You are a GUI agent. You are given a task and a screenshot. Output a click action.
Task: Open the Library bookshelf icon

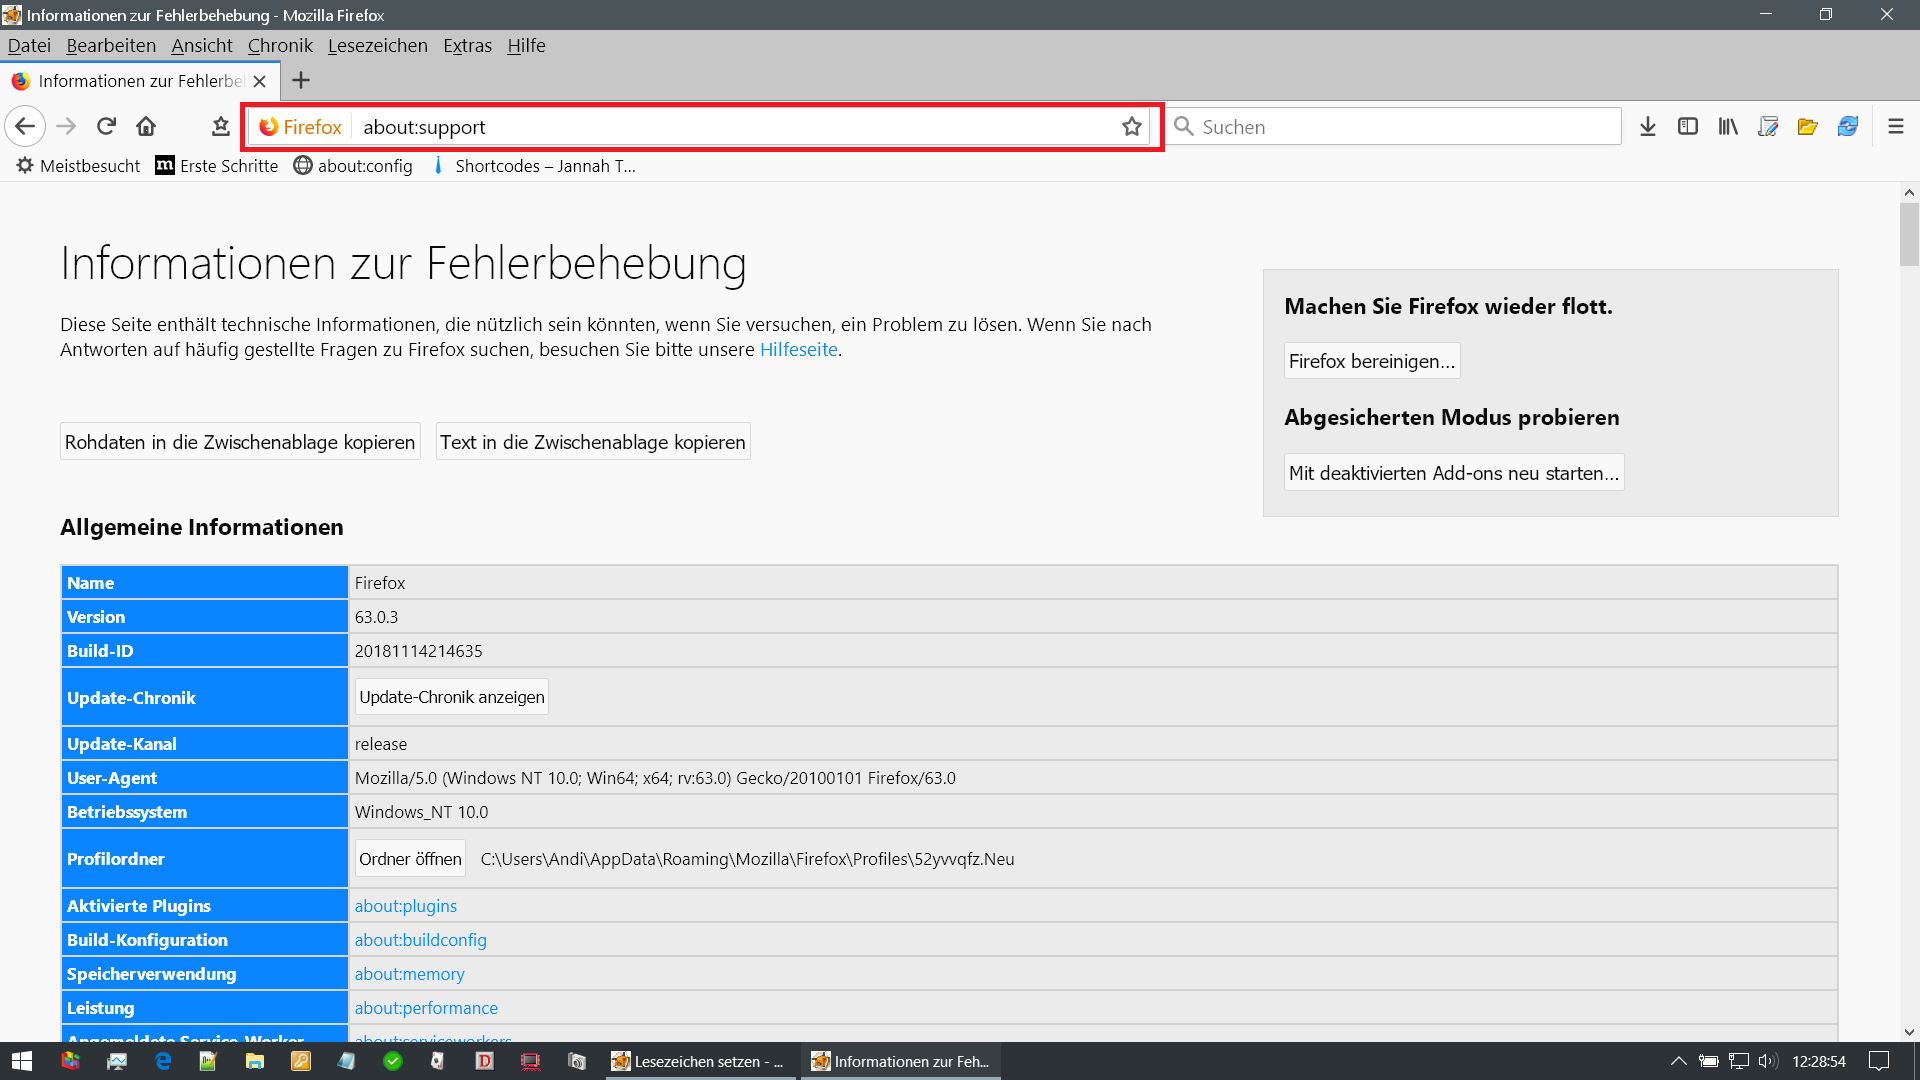[1728, 127]
